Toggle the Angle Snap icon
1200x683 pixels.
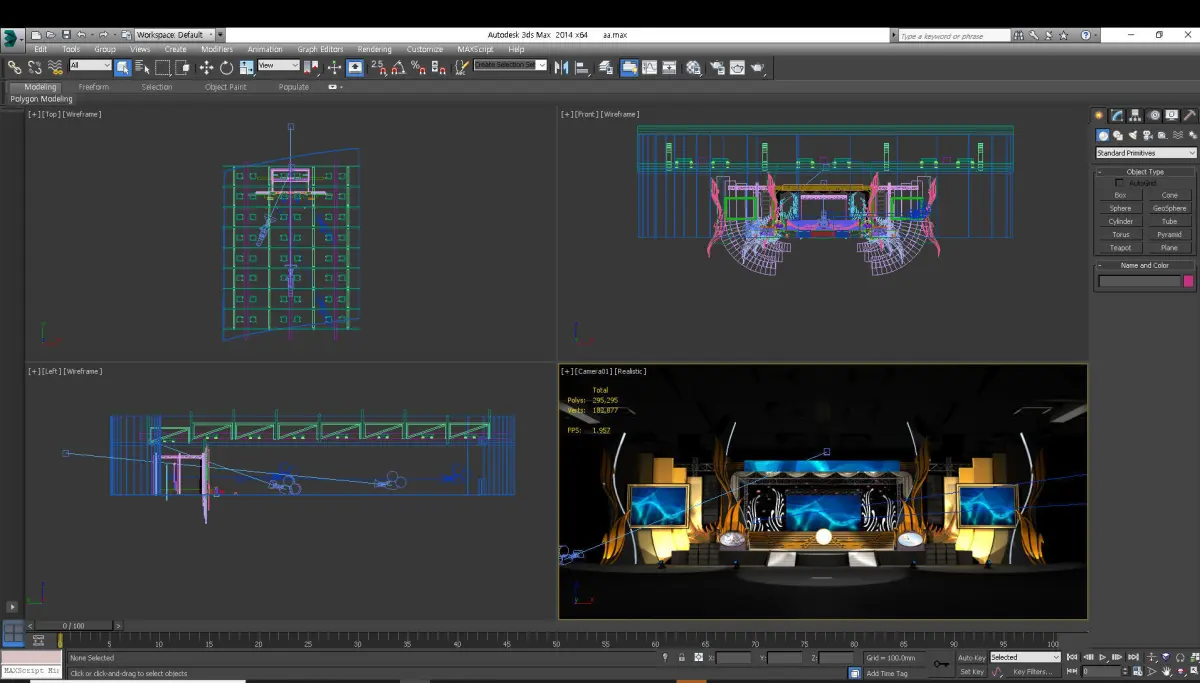point(397,68)
